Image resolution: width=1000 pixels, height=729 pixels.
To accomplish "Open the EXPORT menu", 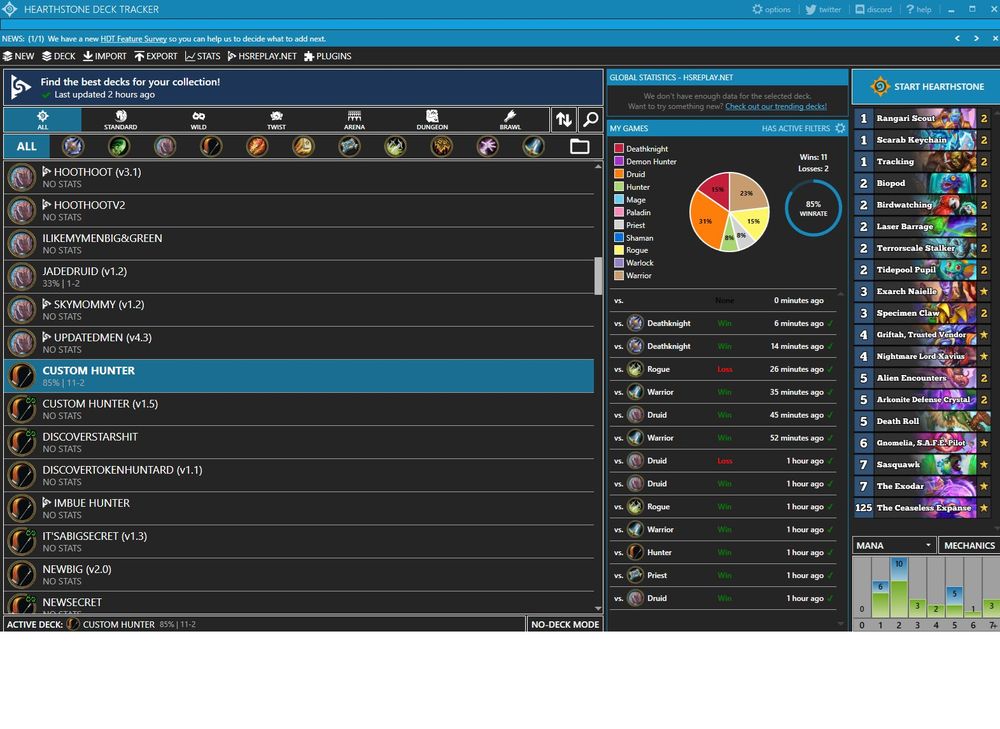I will click(x=156, y=56).
